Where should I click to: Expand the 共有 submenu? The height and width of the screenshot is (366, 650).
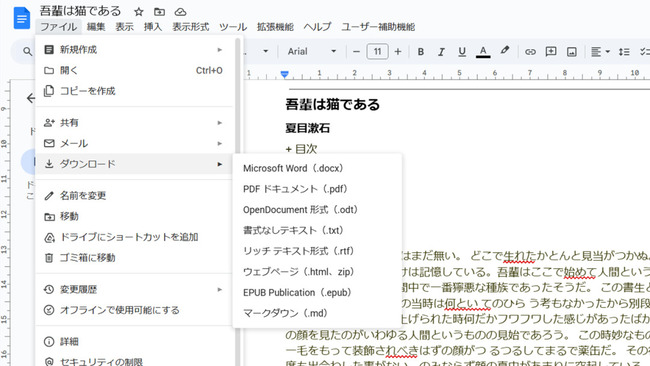(x=133, y=123)
